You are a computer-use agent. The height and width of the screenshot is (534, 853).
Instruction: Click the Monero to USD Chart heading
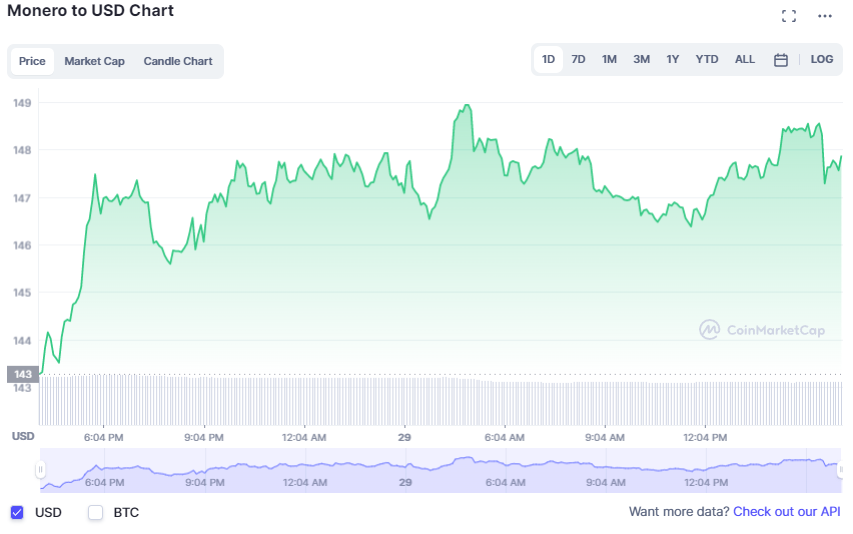click(x=90, y=10)
